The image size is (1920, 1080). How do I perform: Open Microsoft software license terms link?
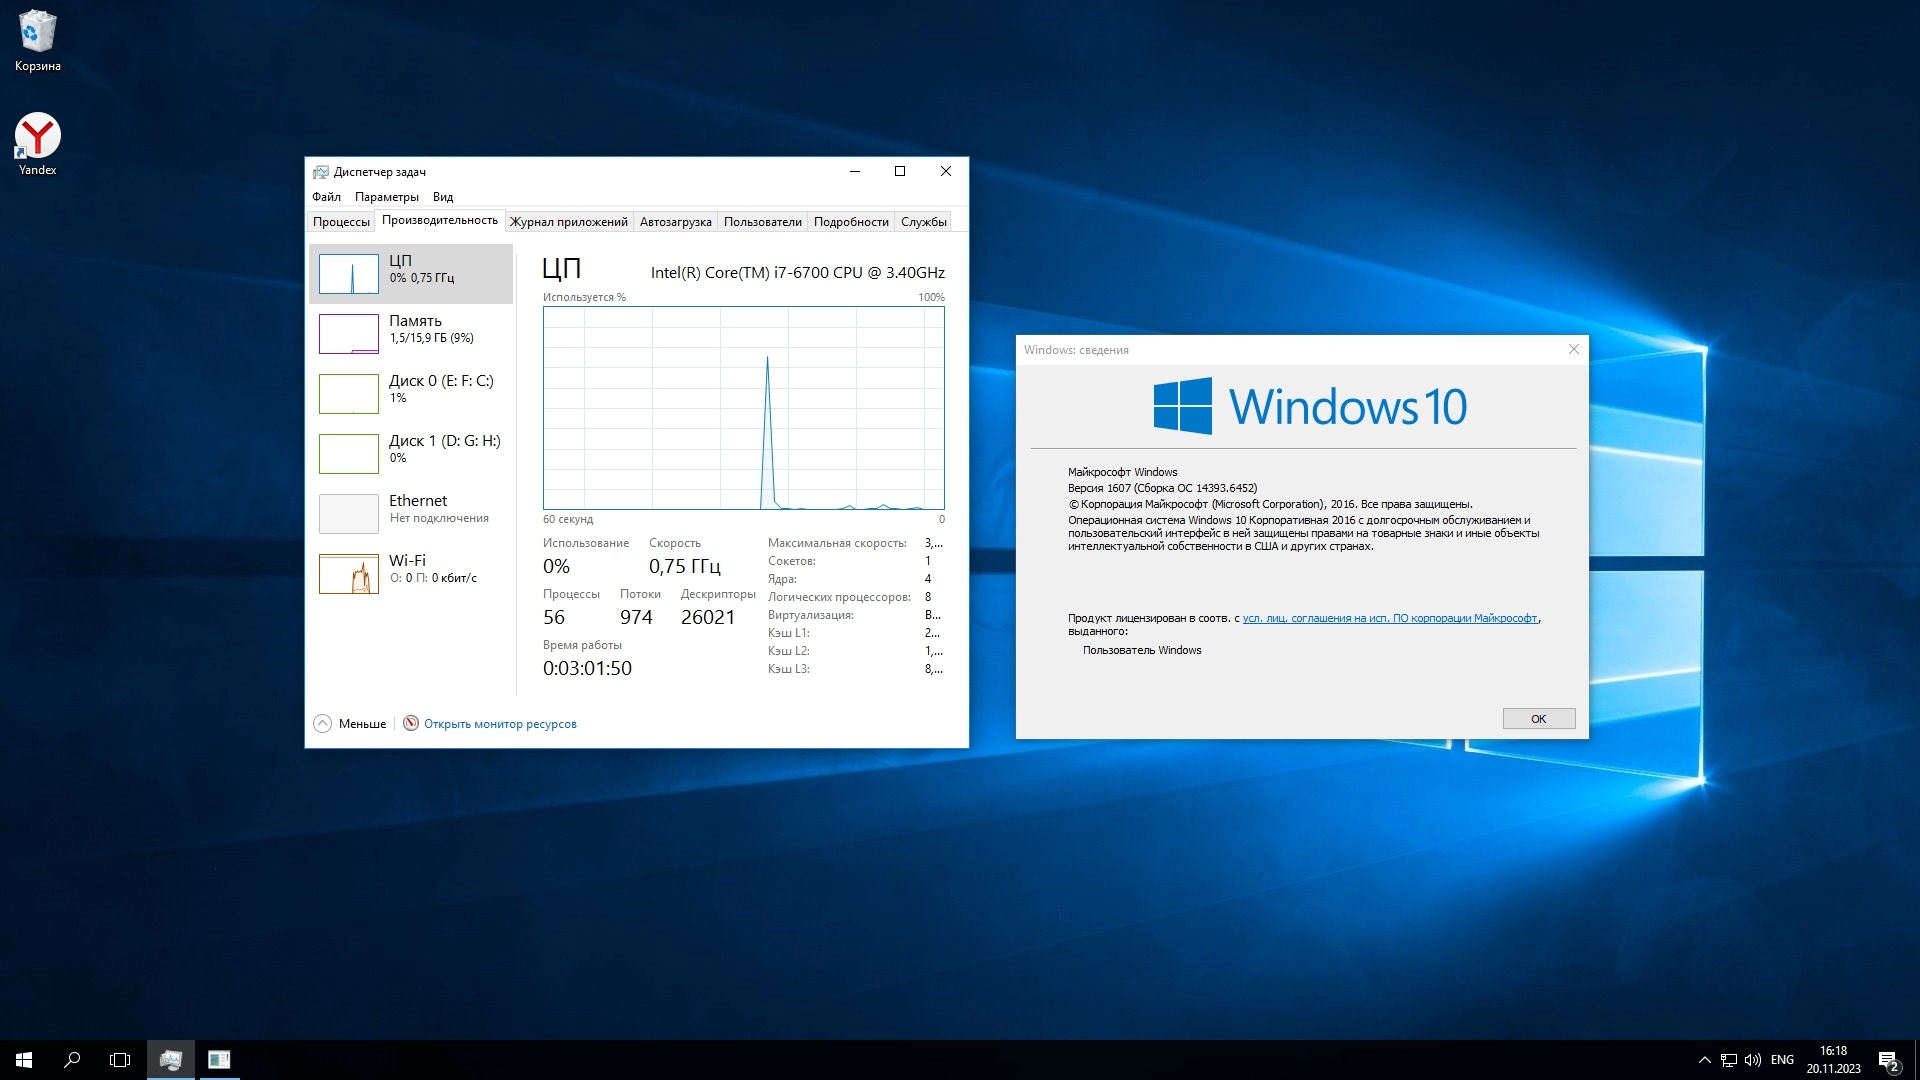(x=1389, y=619)
